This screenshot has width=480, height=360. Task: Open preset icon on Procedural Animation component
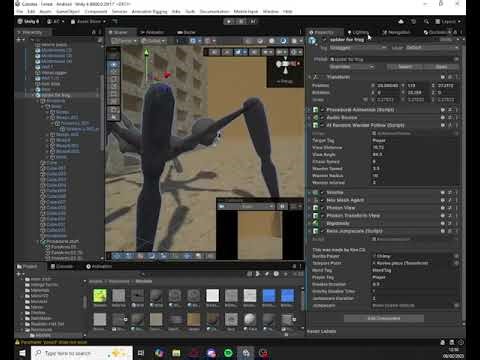point(450,110)
